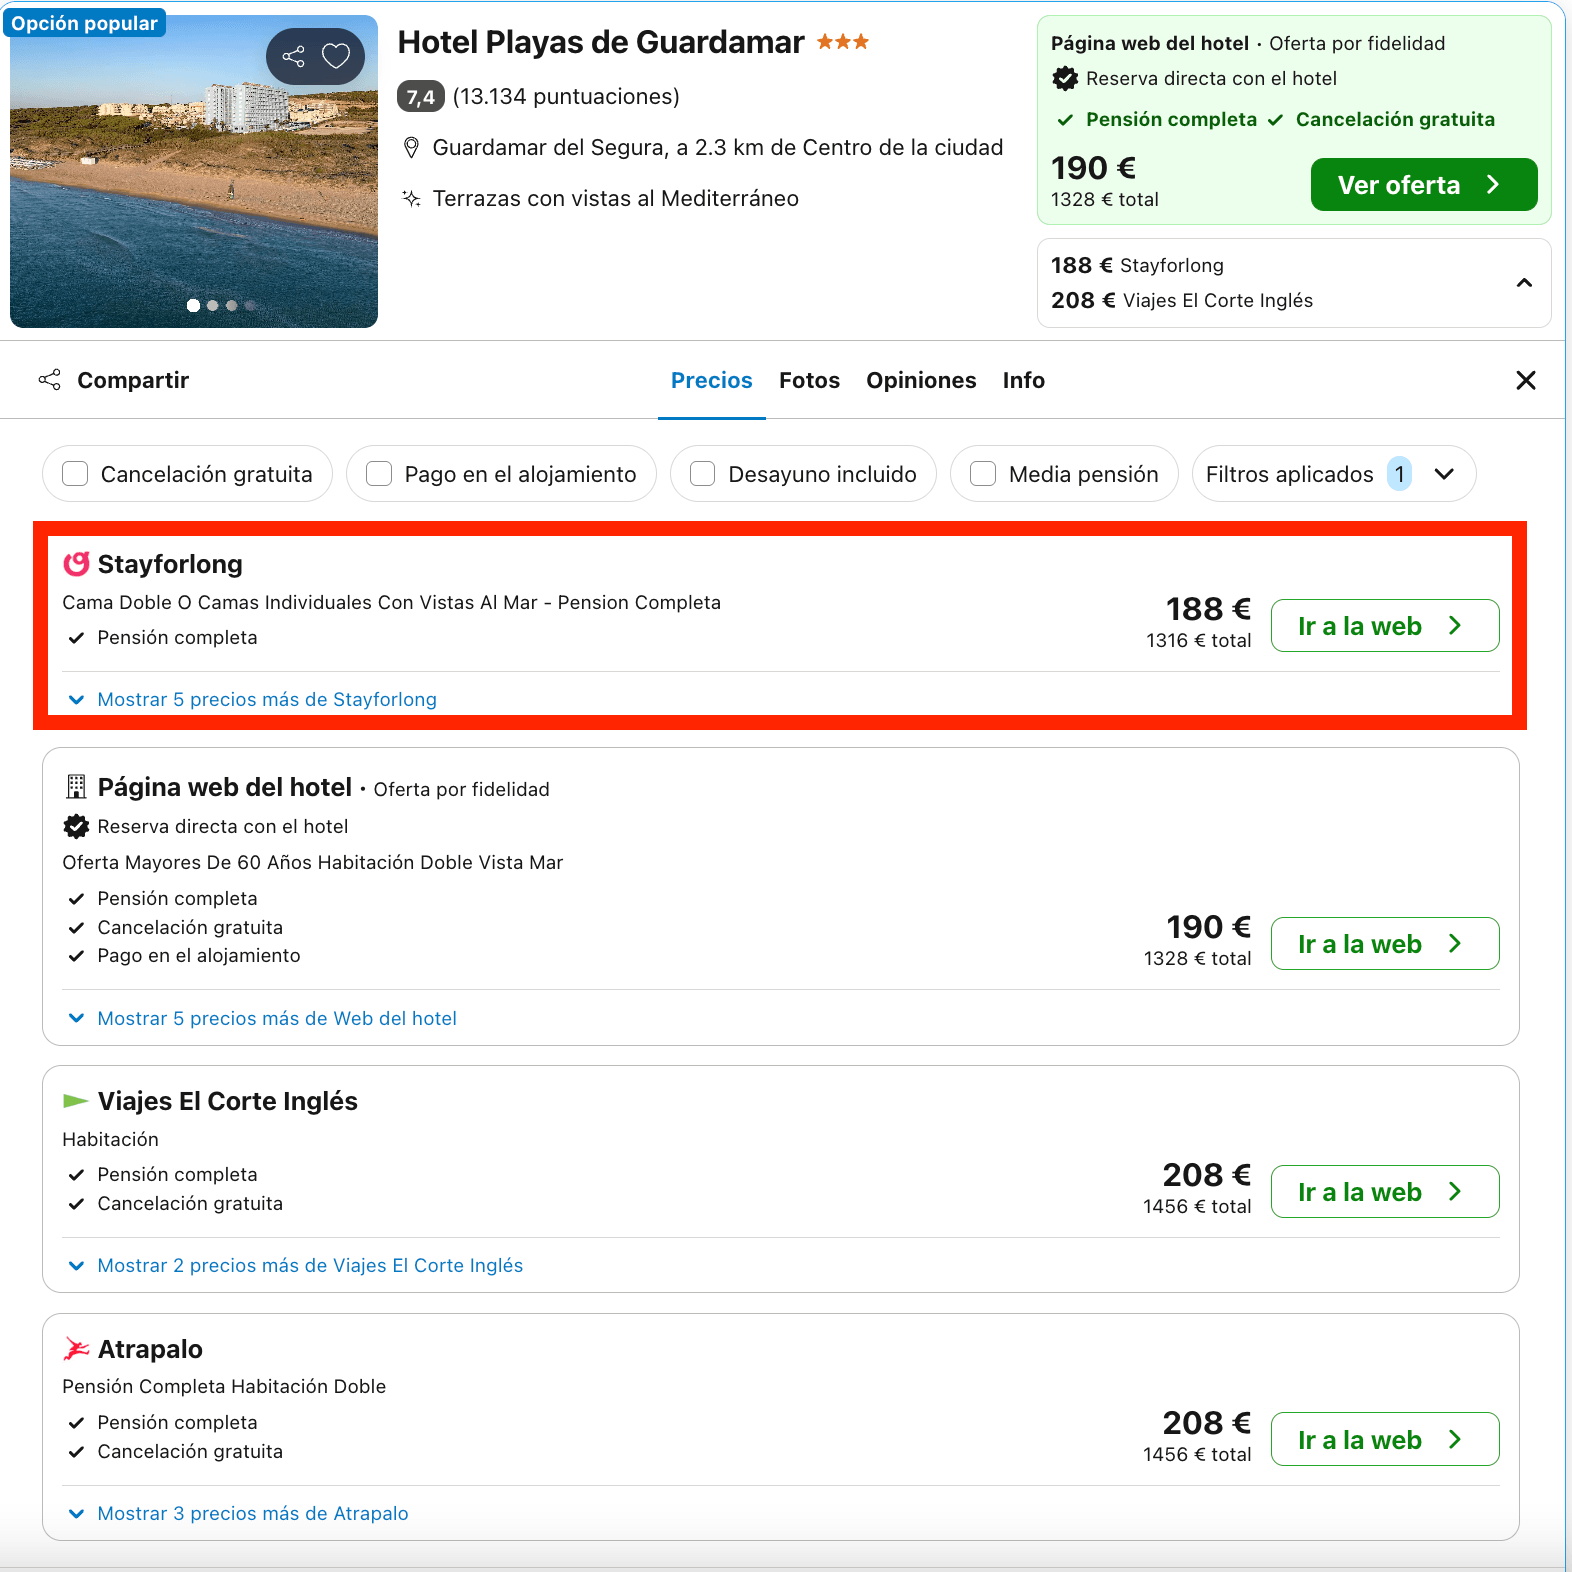This screenshot has width=1572, height=1572.
Task: Enable Cancelación gratuita checkbox filter
Action: click(75, 474)
